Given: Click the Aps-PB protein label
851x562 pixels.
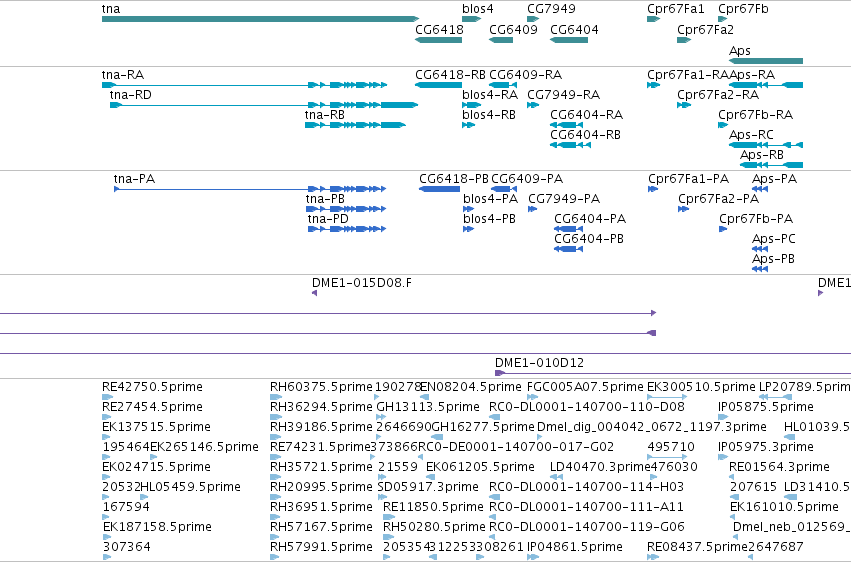Looking at the screenshot, I should tap(773, 259).
